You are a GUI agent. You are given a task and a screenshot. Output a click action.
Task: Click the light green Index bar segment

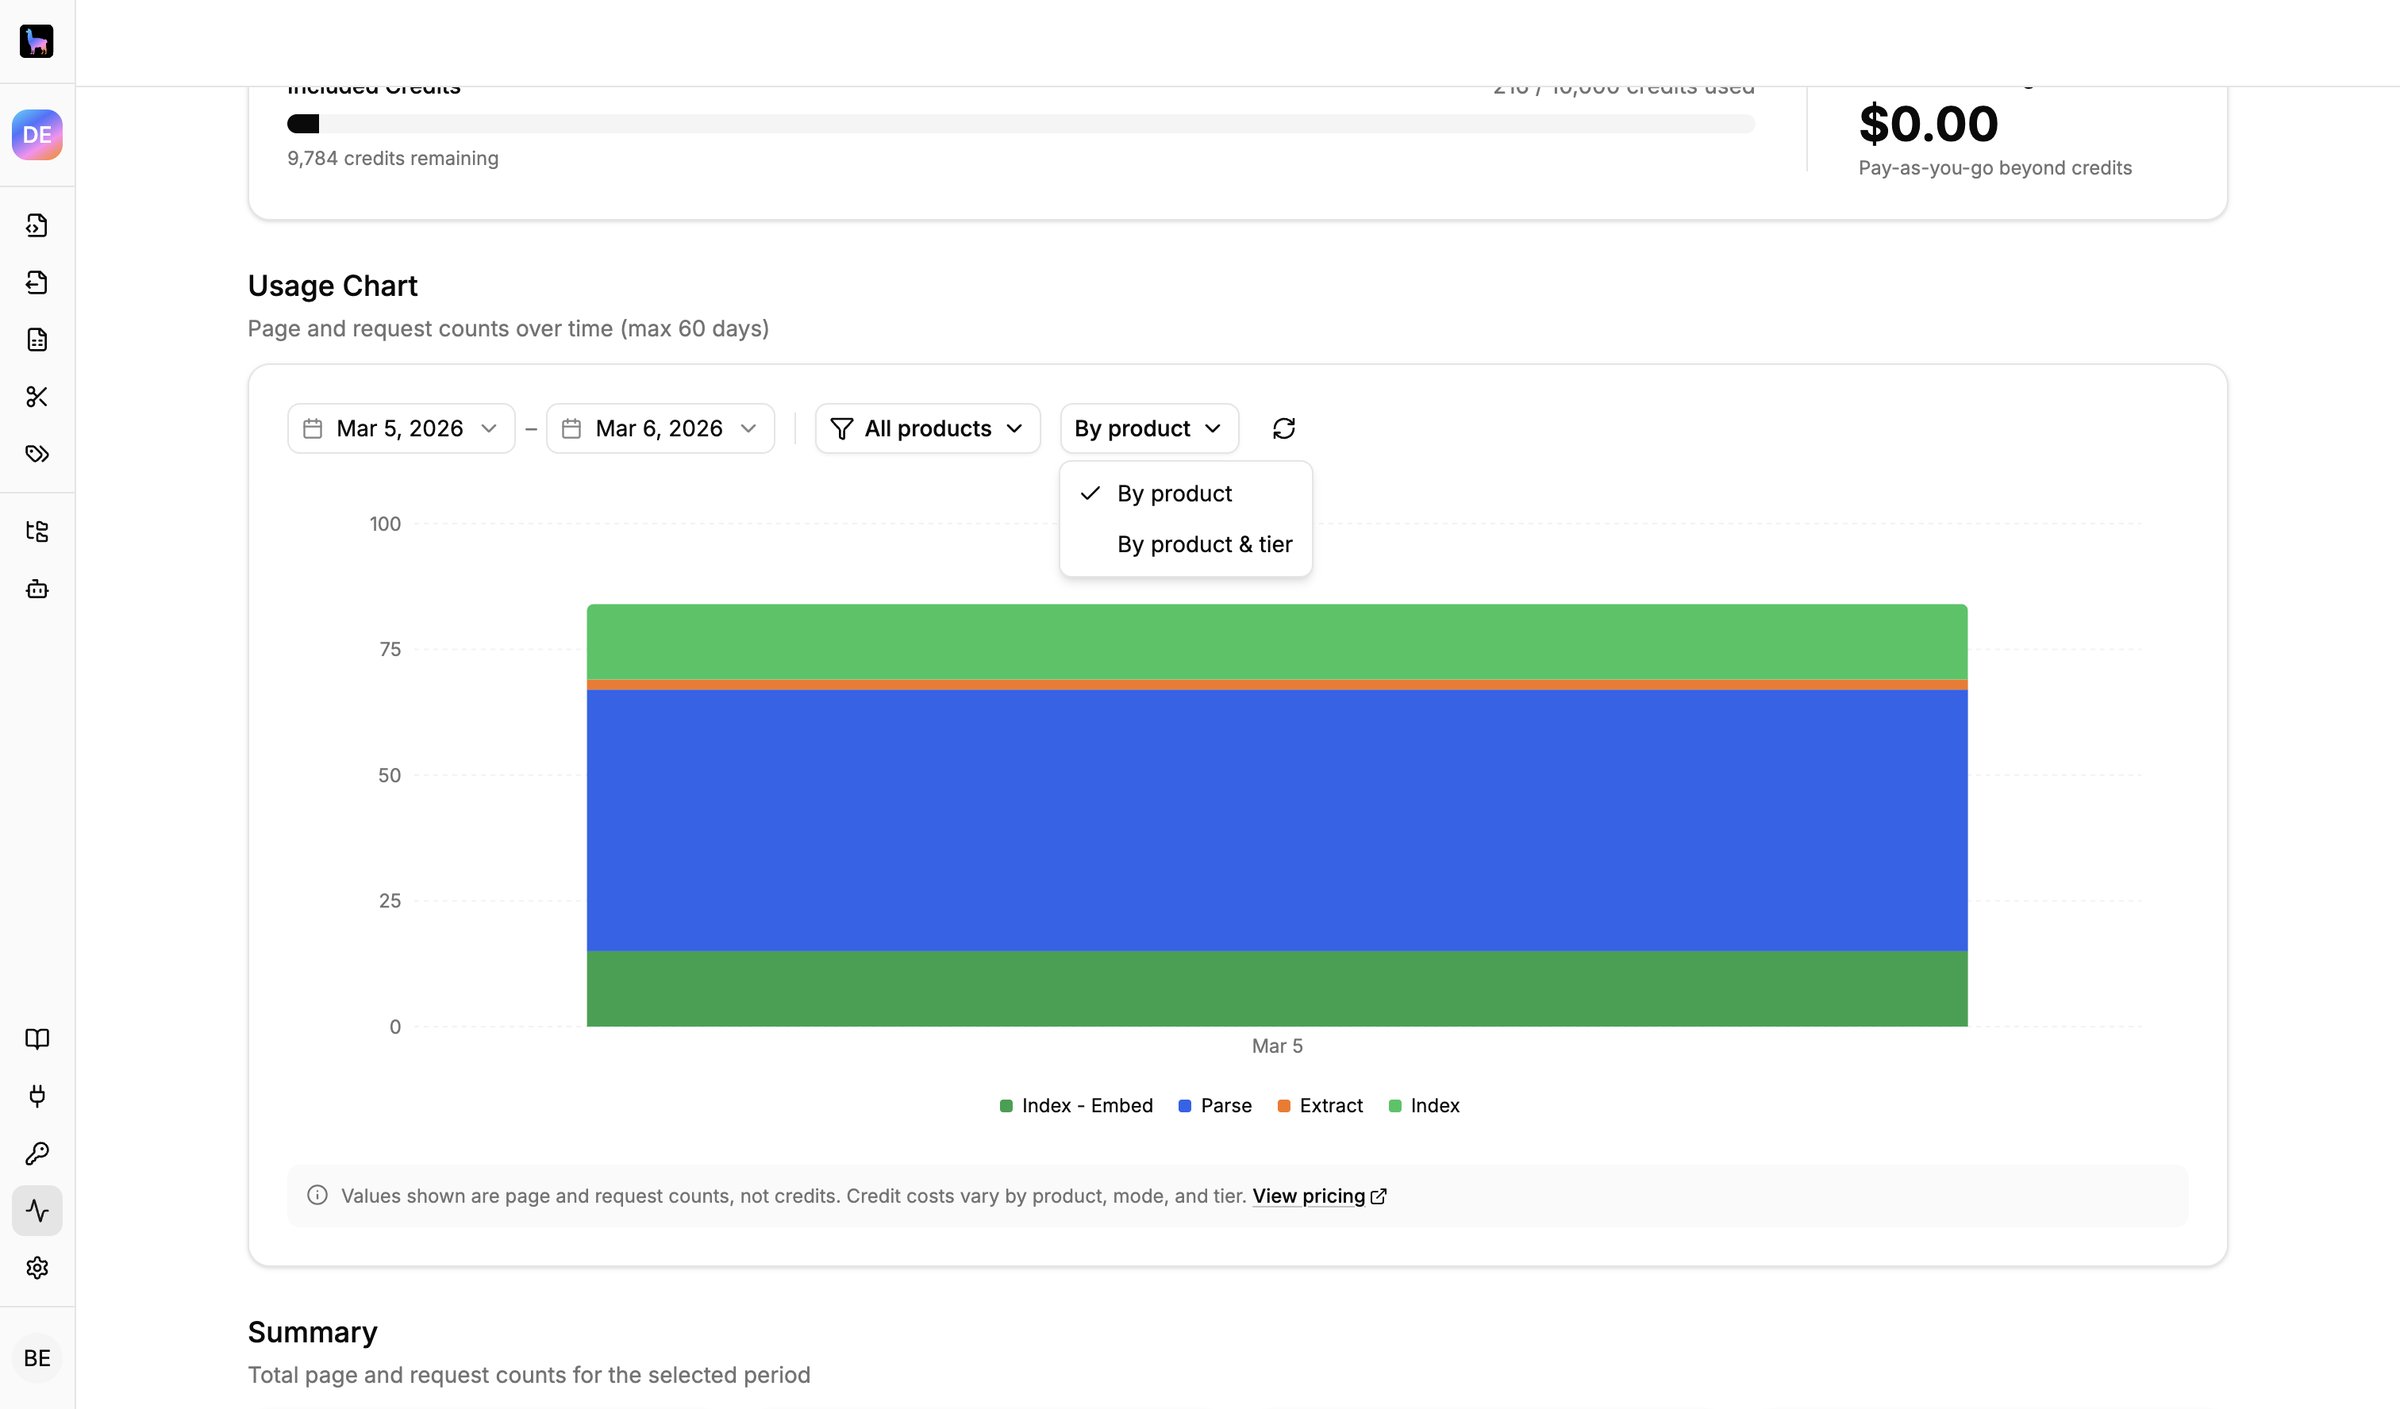click(x=1277, y=642)
